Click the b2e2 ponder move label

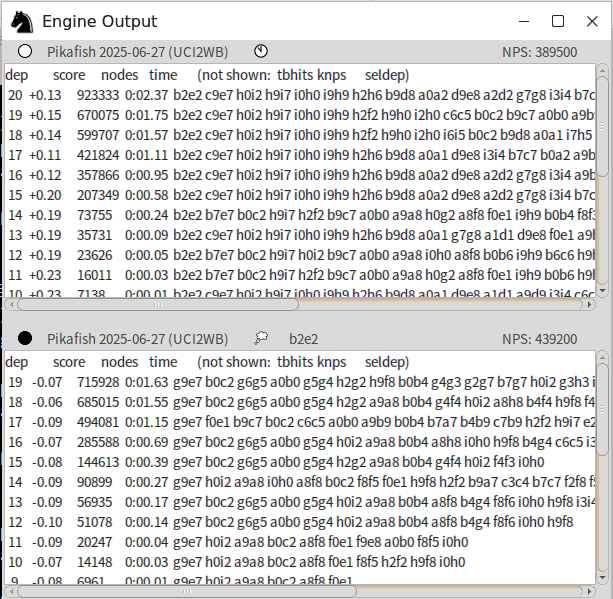[306, 339]
